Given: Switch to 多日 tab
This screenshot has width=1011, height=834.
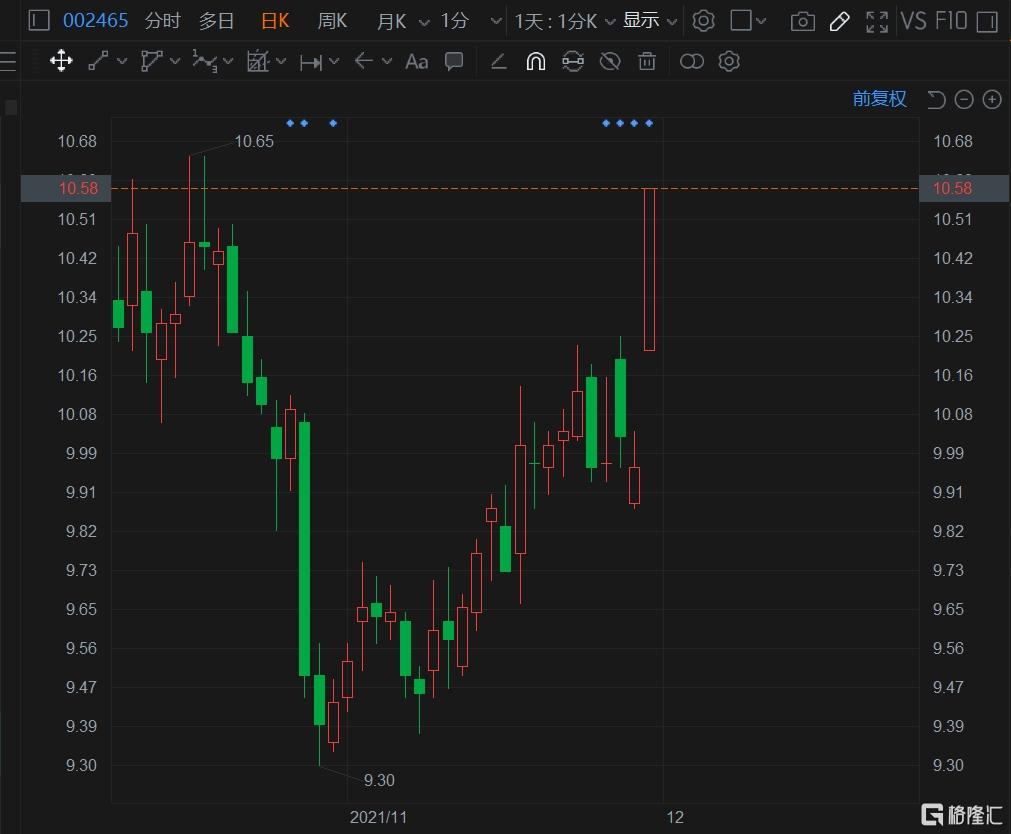Looking at the screenshot, I should pos(216,21).
